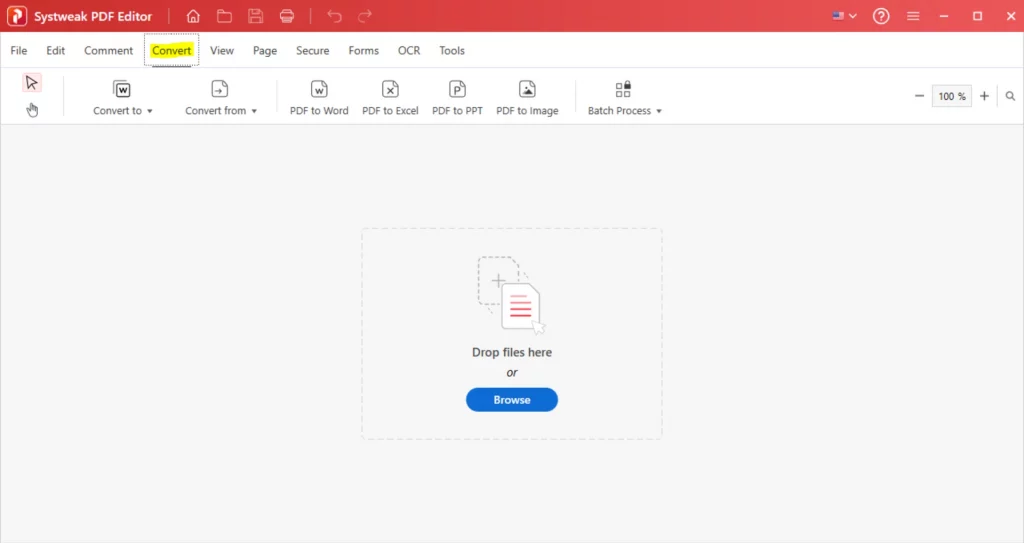Click the drop files document illustration
The width and height of the screenshot is (1024, 543).
tap(511, 295)
